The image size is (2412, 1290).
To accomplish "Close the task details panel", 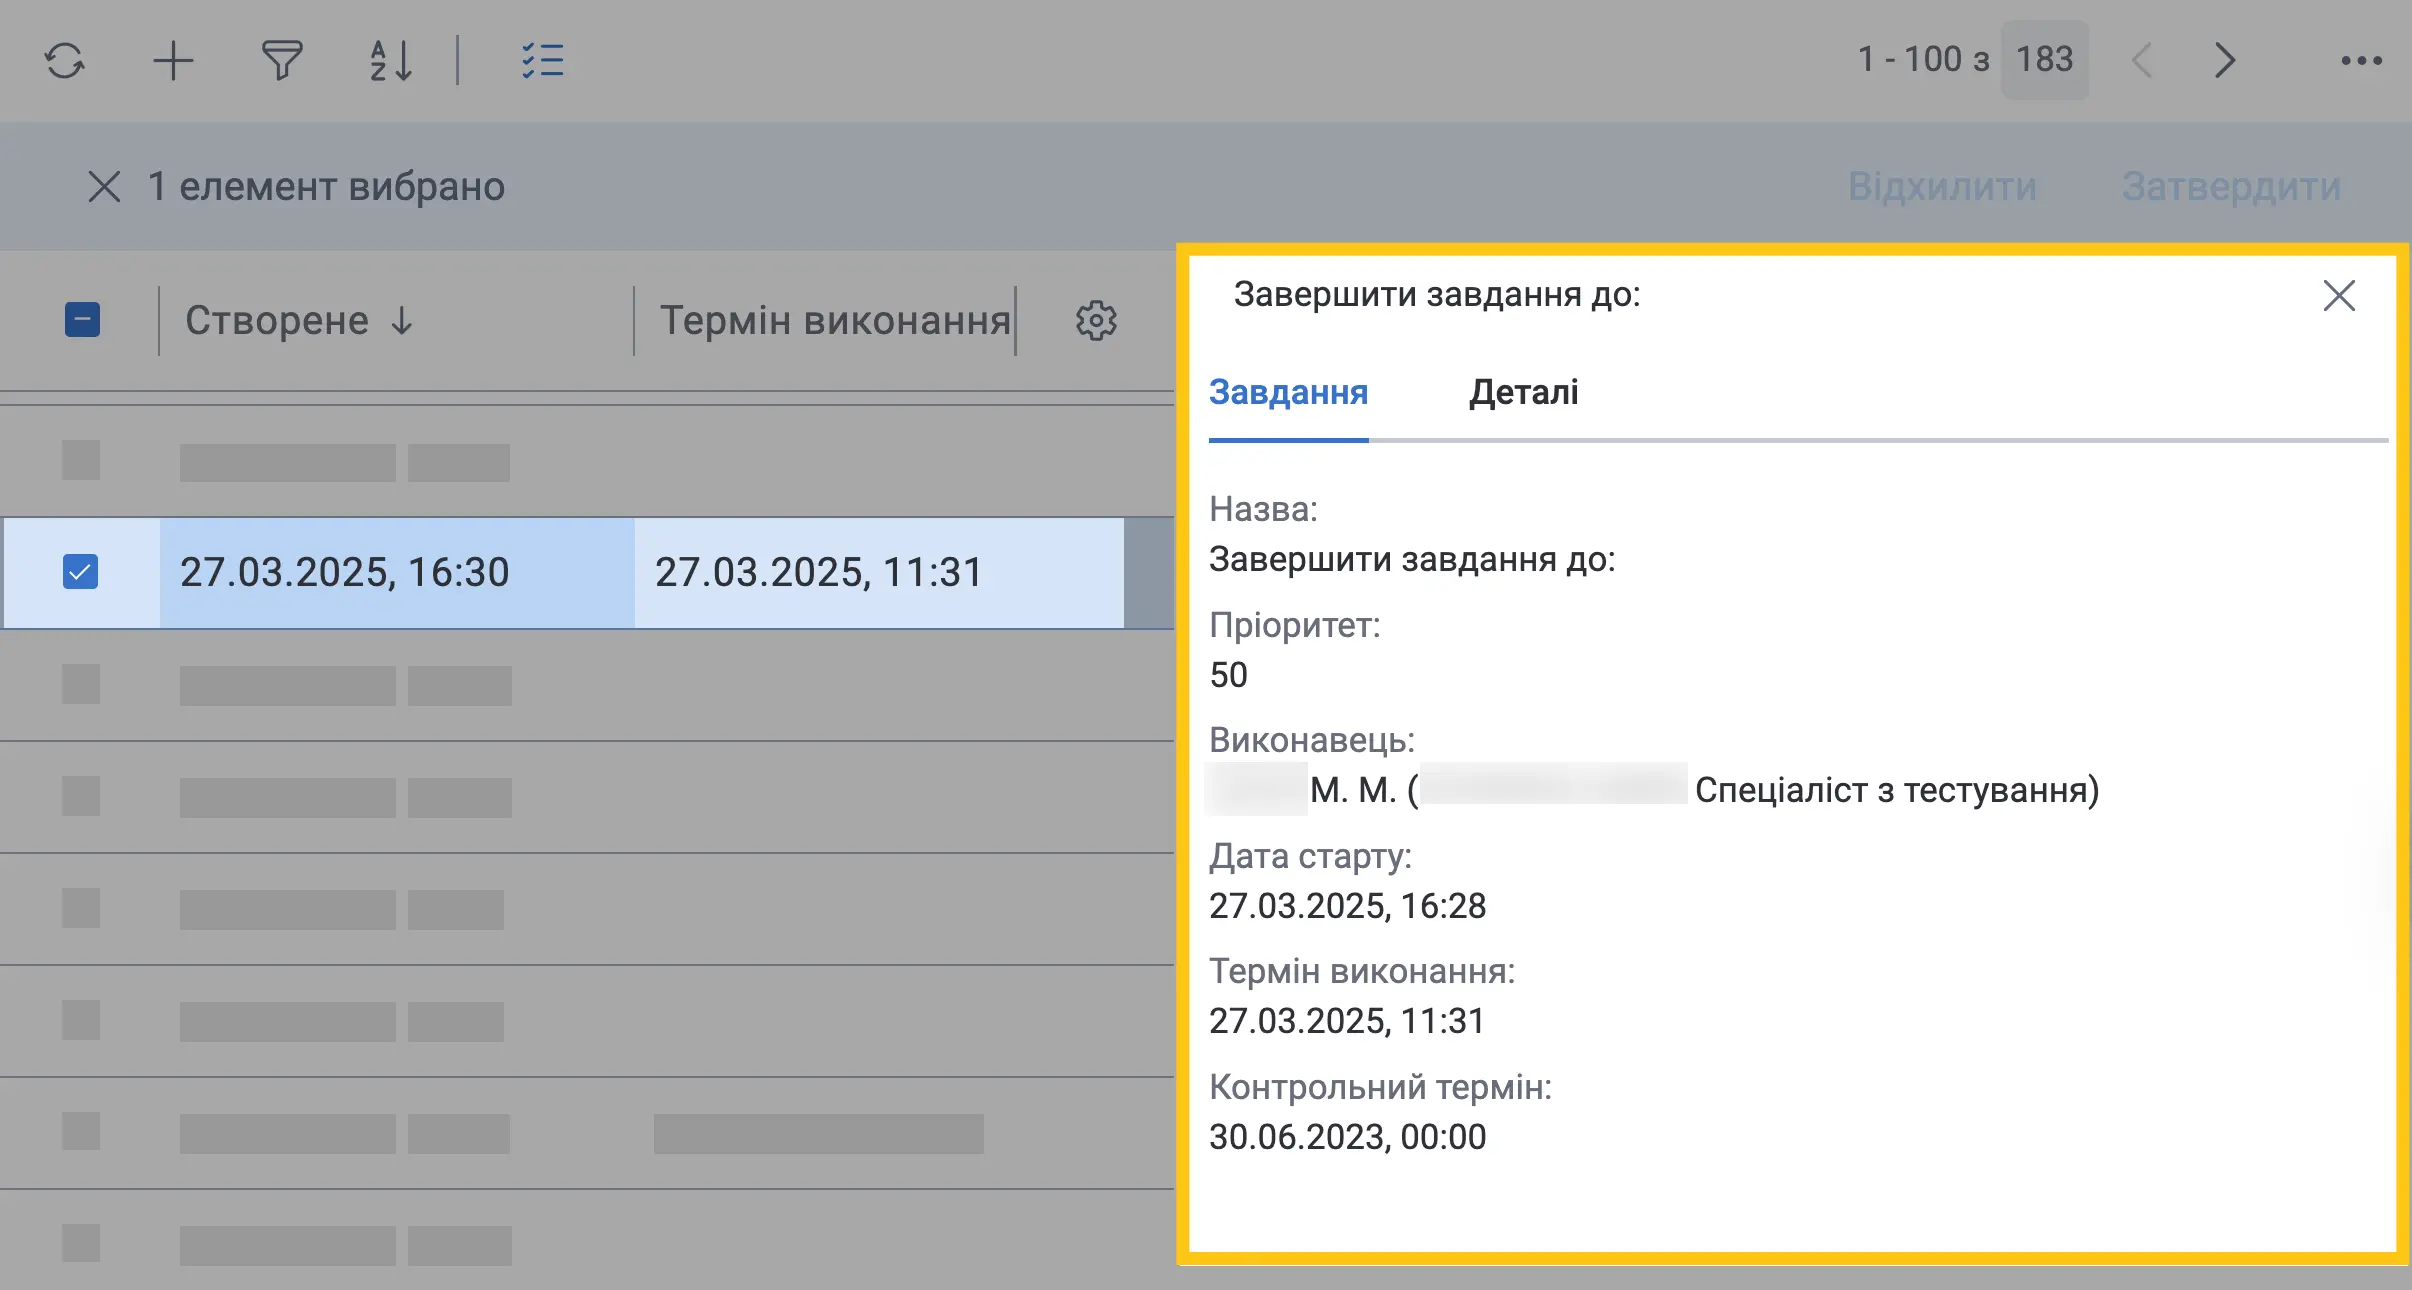I will coord(2339,296).
